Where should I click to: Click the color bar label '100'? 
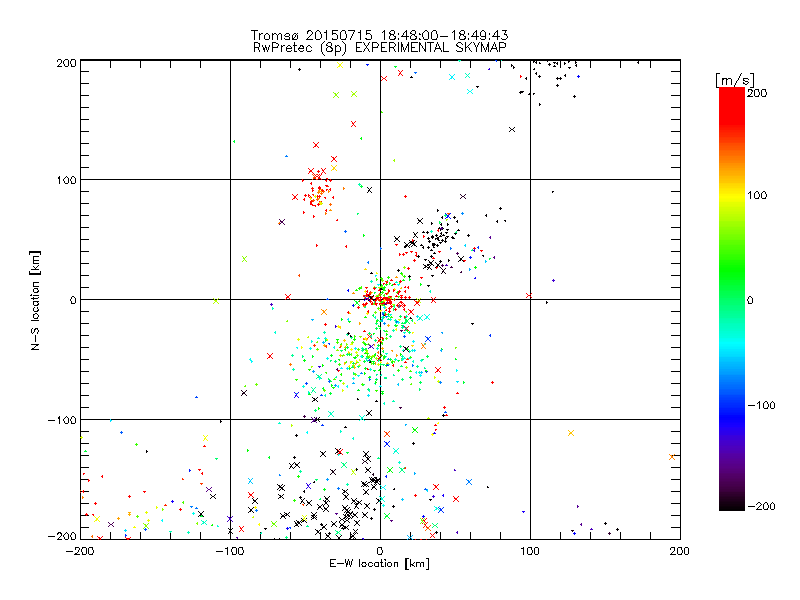point(757,195)
